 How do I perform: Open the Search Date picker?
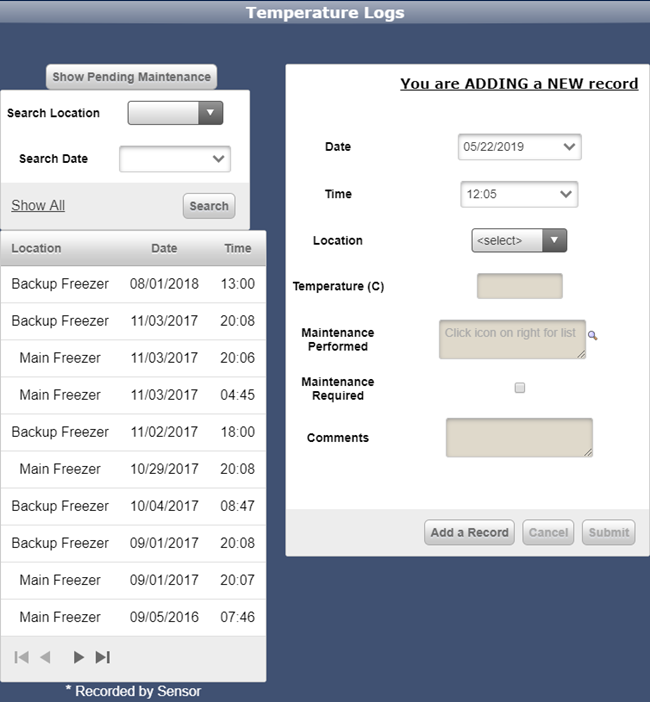coord(175,159)
